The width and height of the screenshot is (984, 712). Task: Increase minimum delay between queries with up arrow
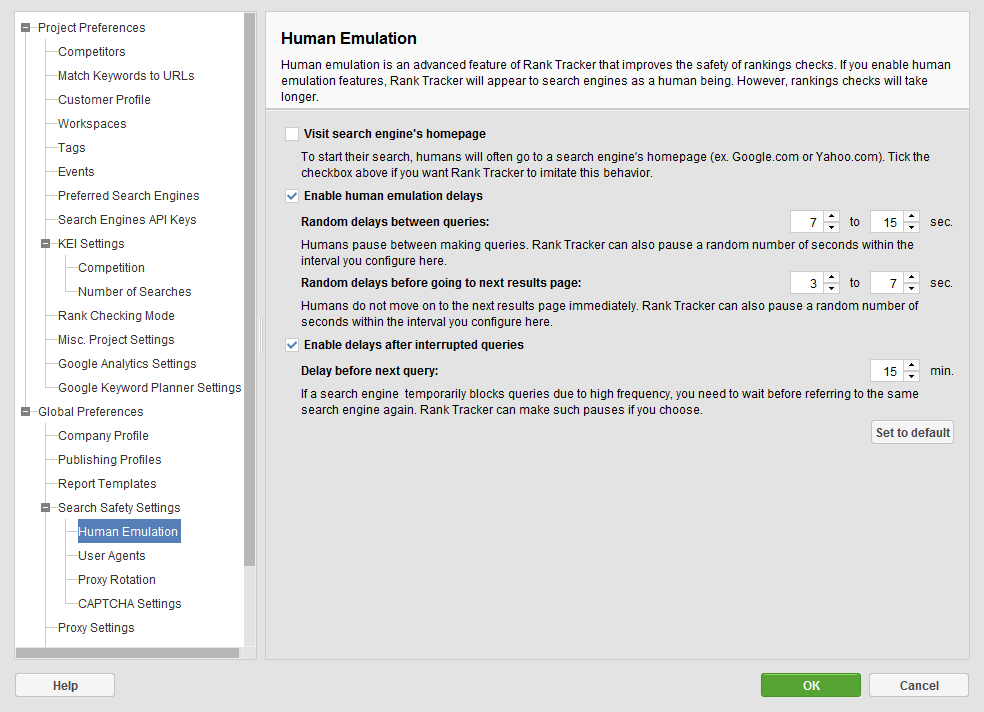(832, 216)
